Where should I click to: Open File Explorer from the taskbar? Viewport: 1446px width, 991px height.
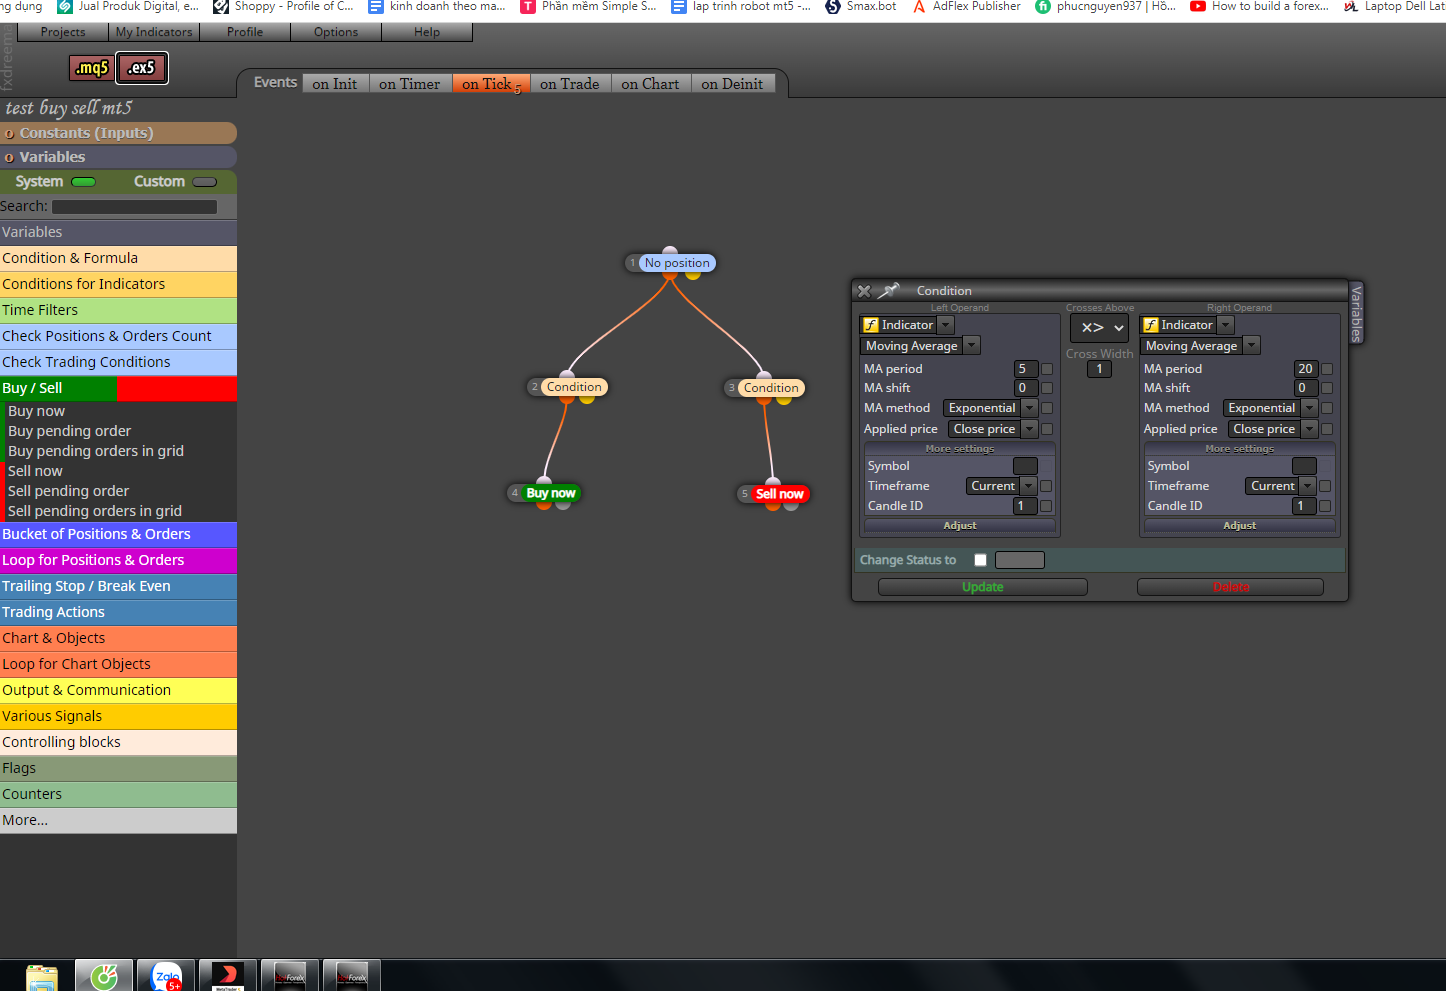pos(41,976)
